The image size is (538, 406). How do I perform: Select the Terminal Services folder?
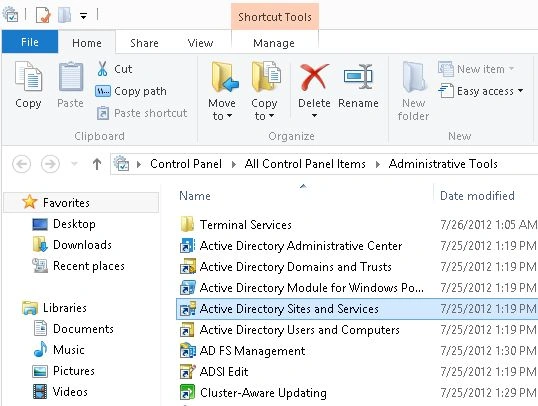click(245, 225)
